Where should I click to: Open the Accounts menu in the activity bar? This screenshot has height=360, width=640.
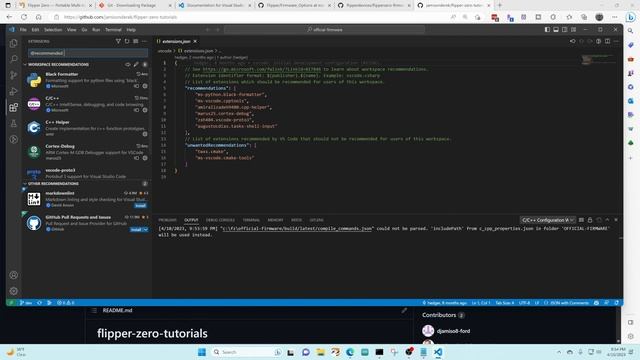click(x=13, y=275)
